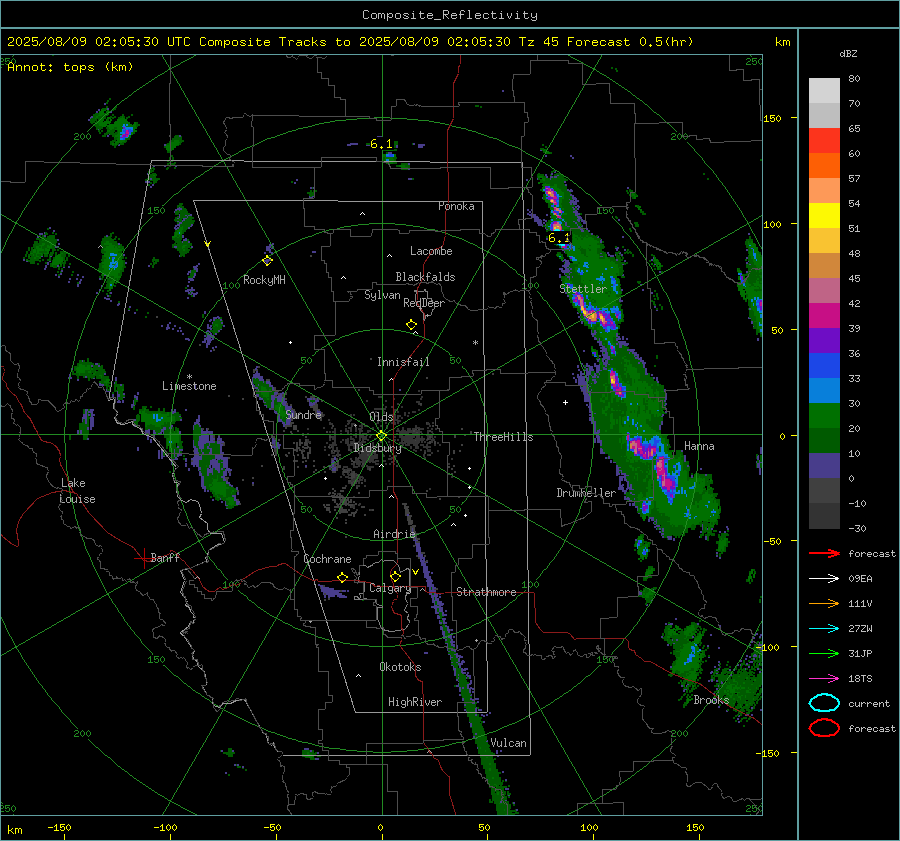
Task: Click the Blackfalds city label
Action: click(425, 277)
